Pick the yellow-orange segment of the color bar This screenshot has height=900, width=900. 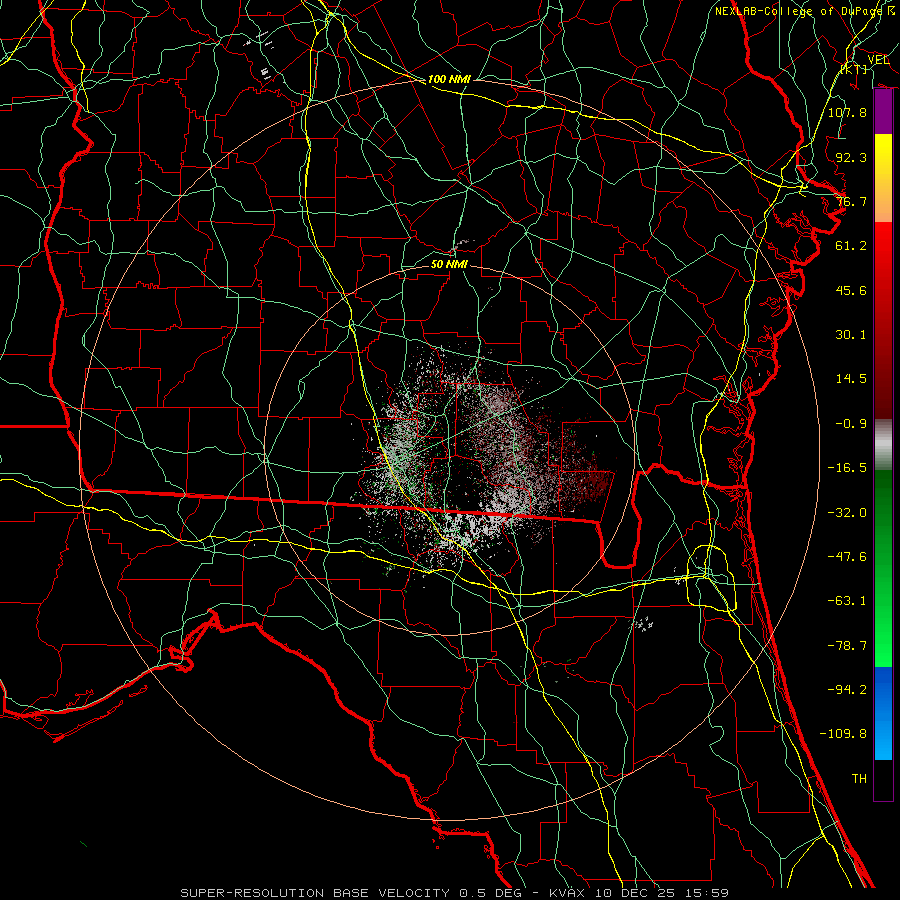coord(883,178)
